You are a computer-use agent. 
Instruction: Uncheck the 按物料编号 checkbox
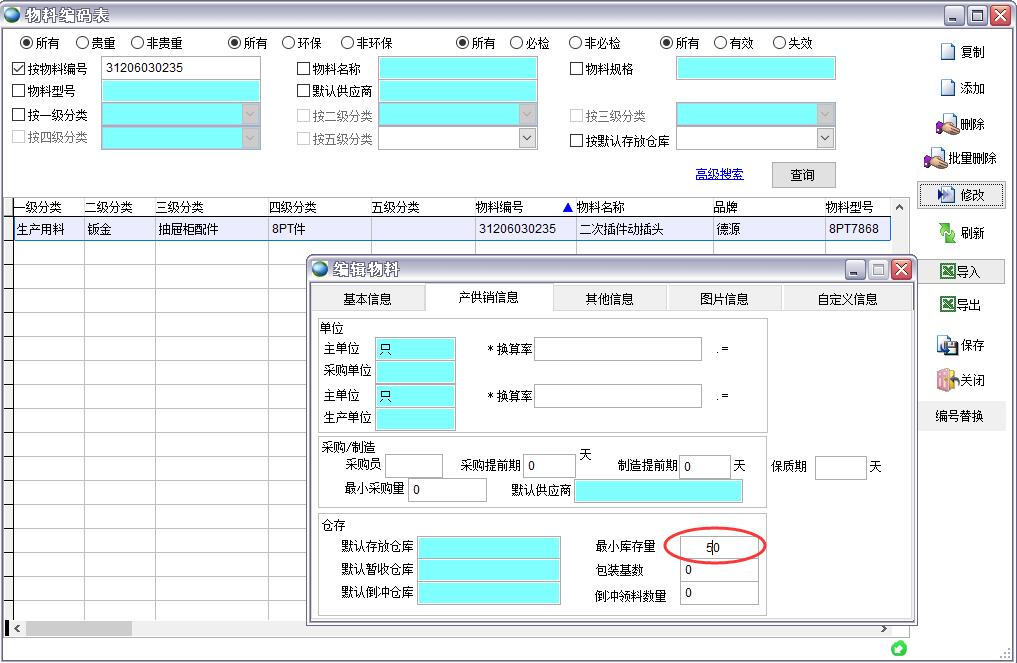click(19, 69)
